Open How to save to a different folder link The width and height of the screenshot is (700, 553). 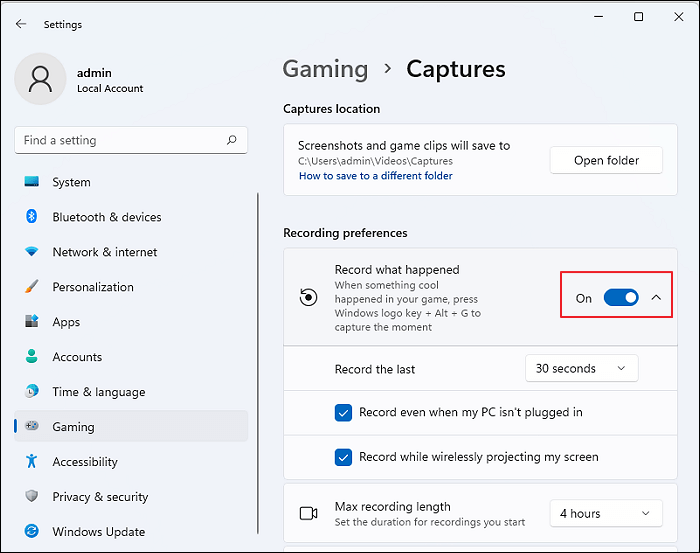pos(375,176)
